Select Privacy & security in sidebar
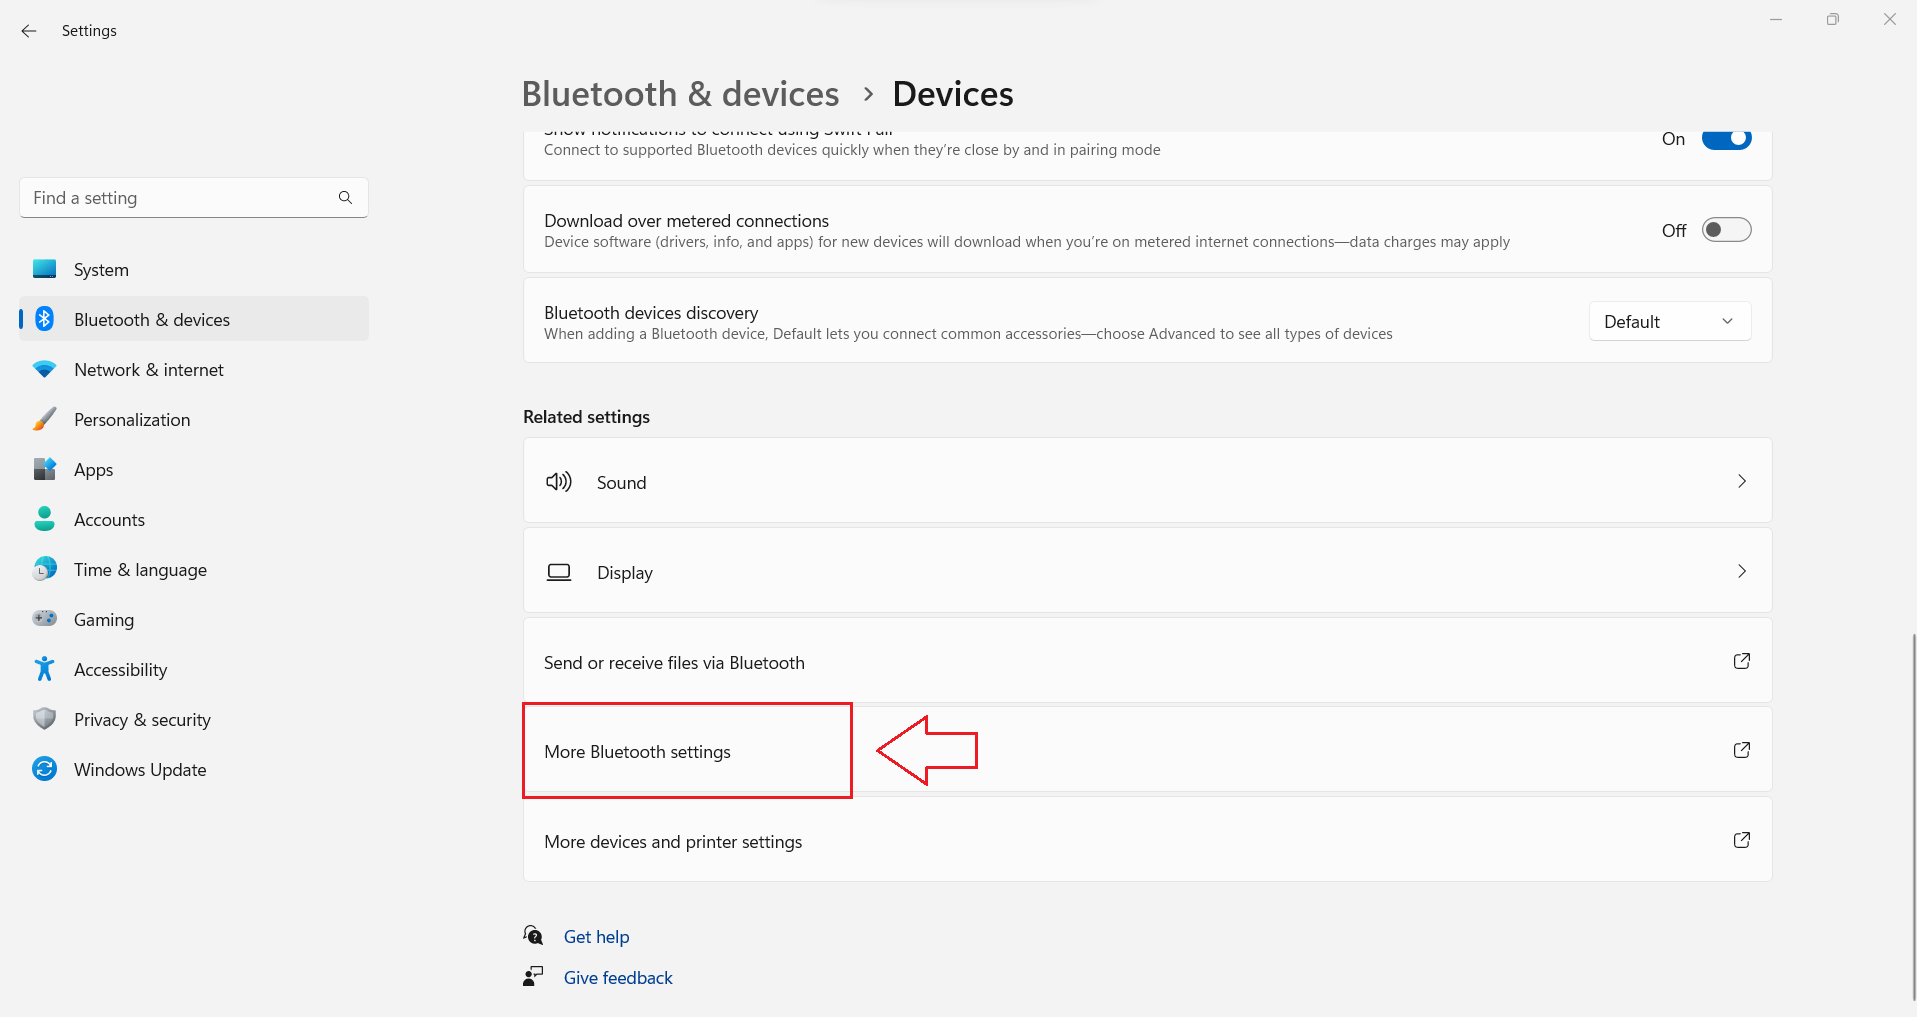The width and height of the screenshot is (1917, 1017). 45,719
